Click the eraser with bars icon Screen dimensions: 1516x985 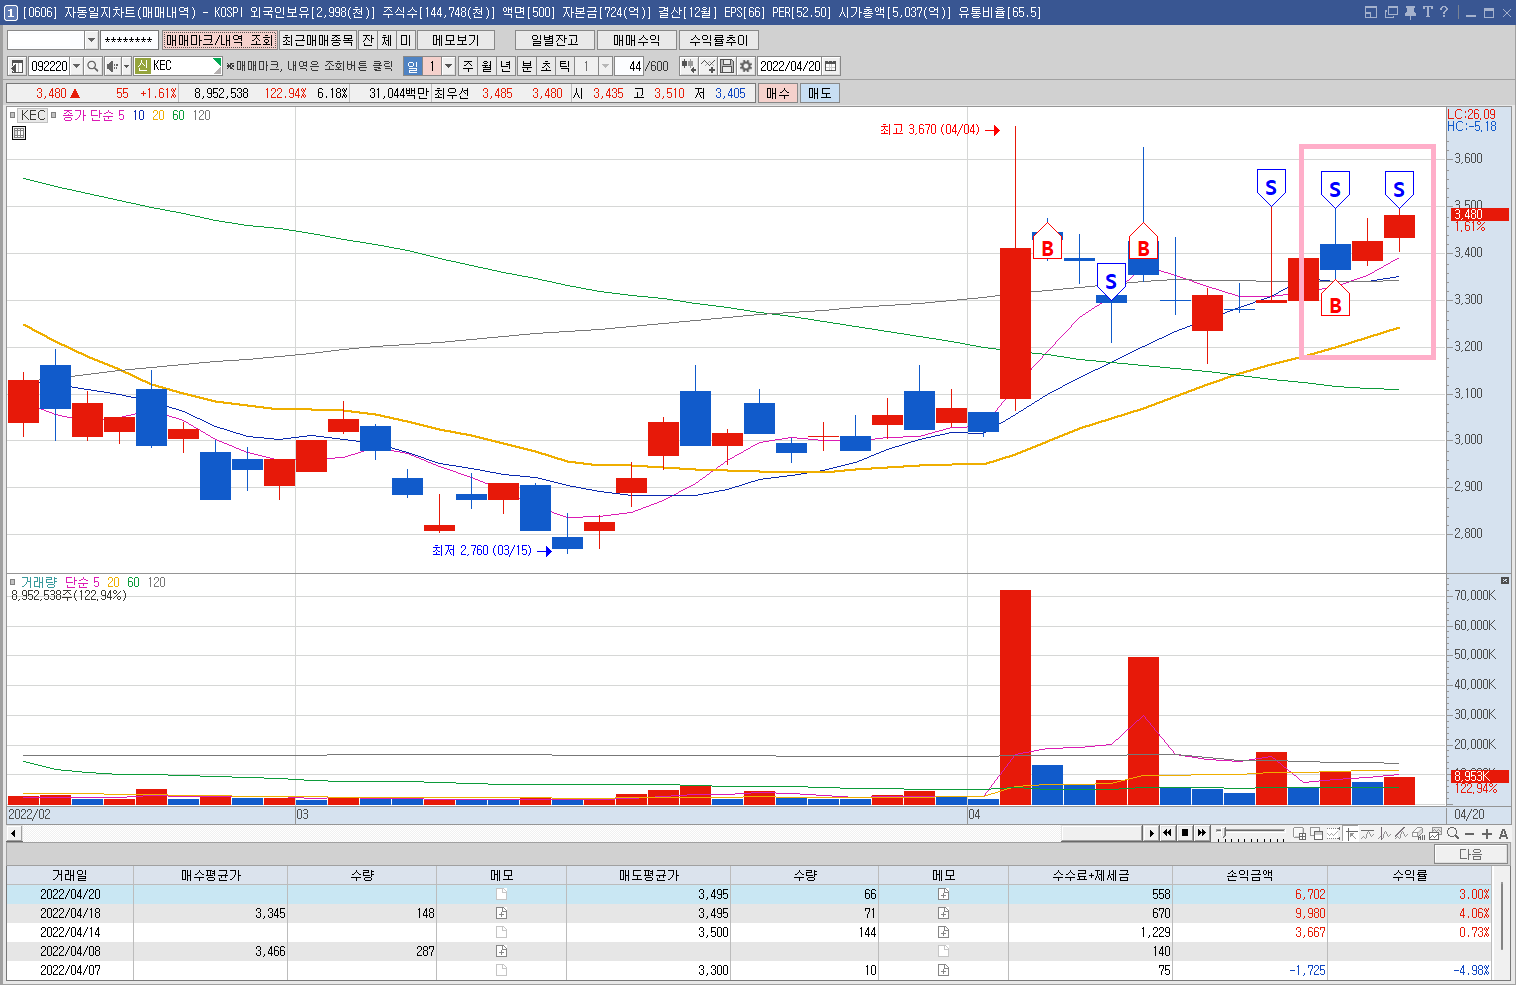click(x=1419, y=833)
